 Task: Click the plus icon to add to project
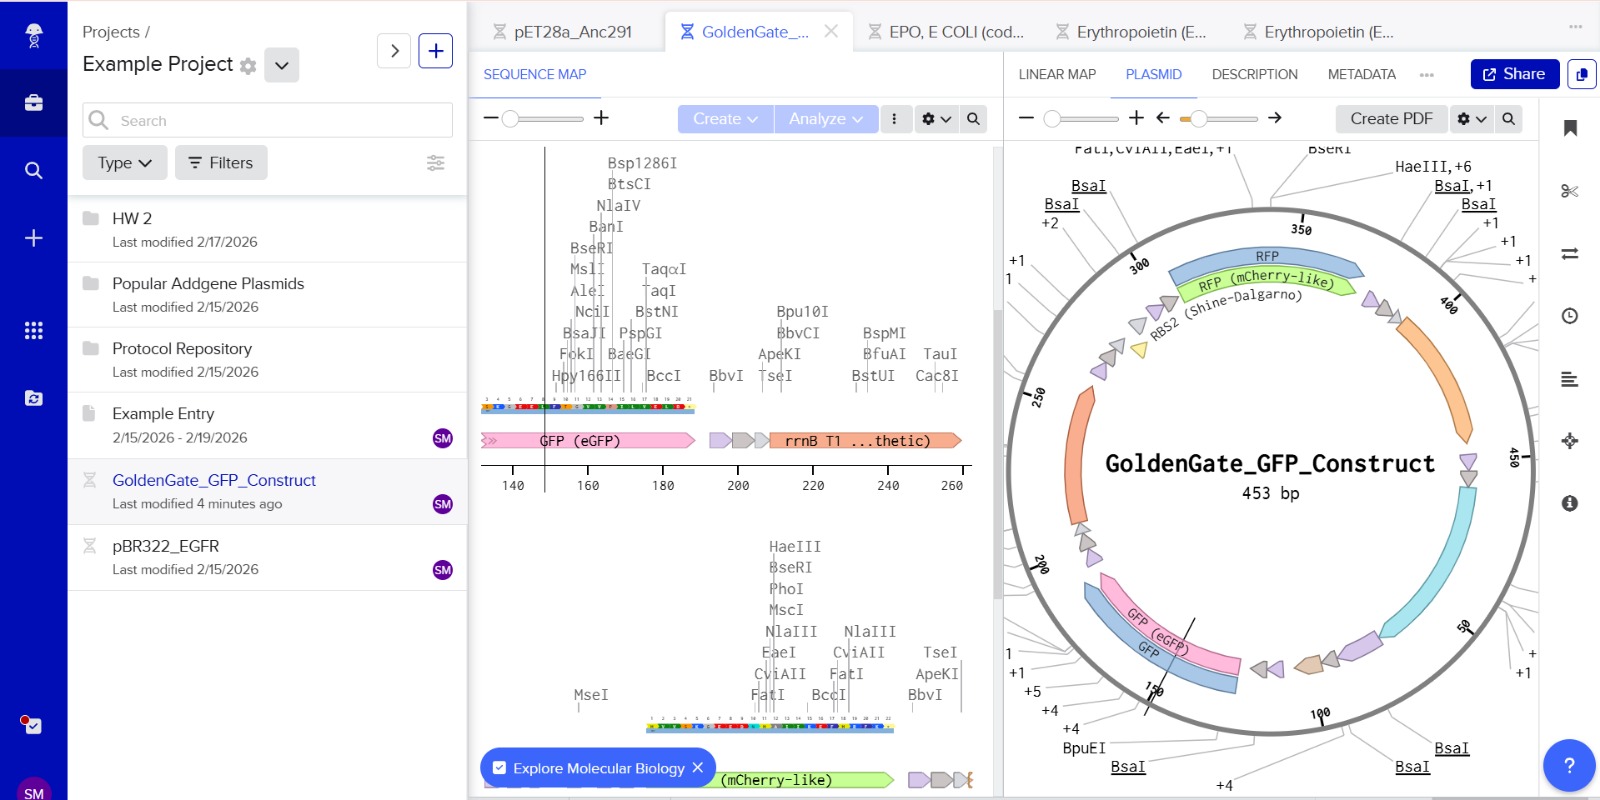[x=436, y=51]
